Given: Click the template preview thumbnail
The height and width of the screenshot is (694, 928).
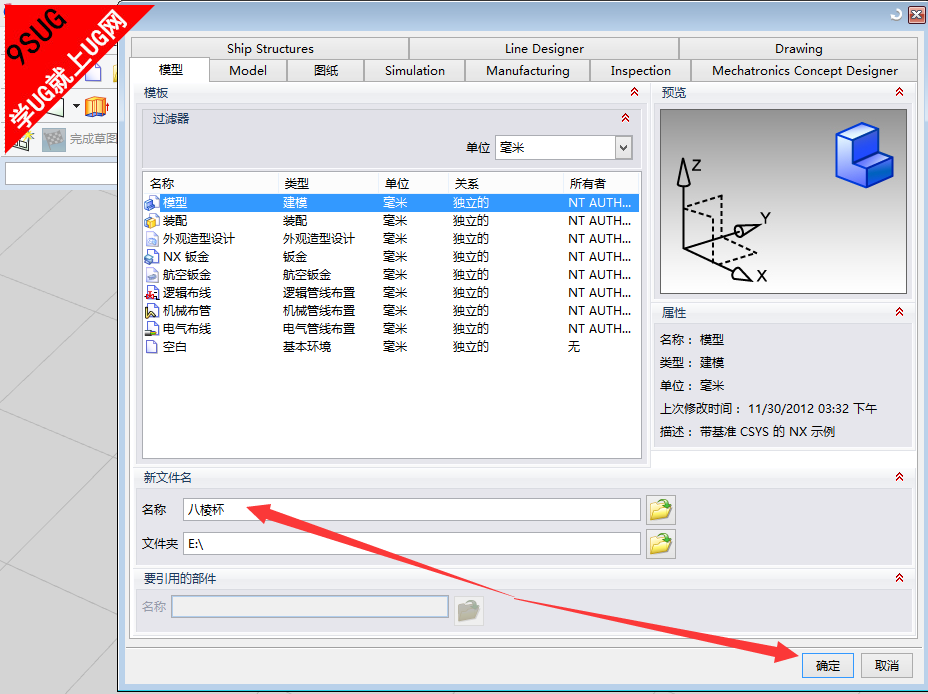Looking at the screenshot, I should (x=783, y=201).
